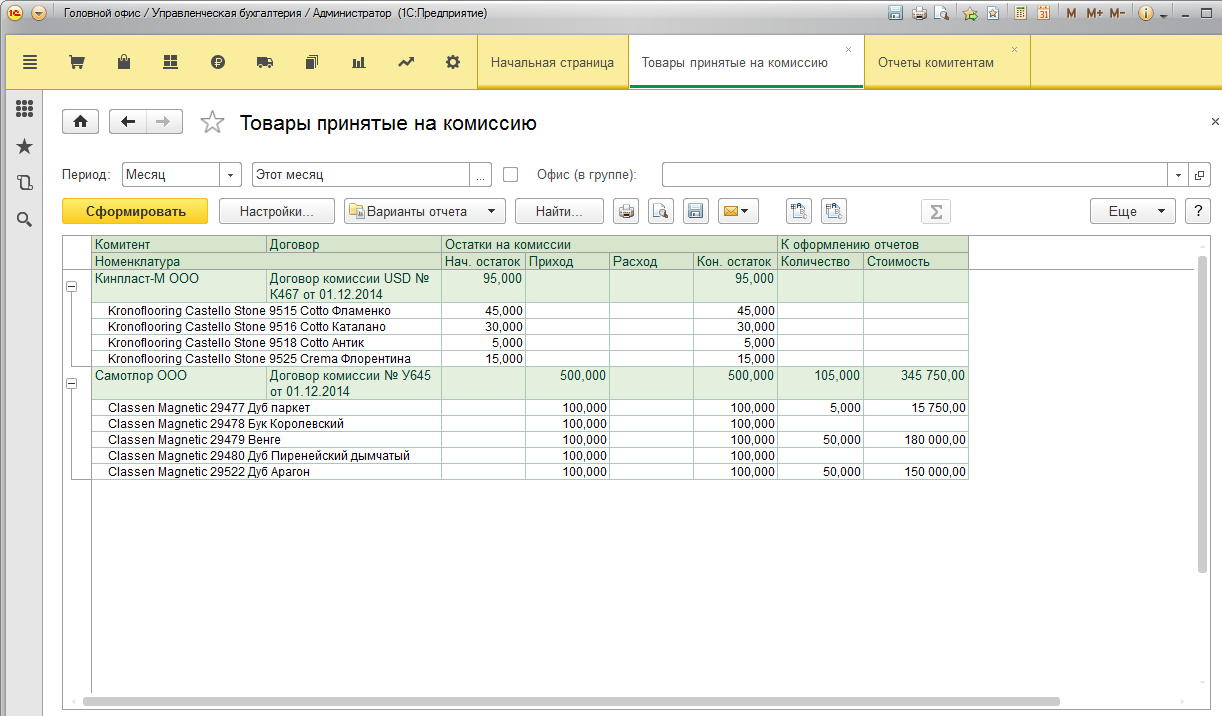Viewport: 1222px width, 716px height.
Task: Click the vertical scrollbar of the report
Action: [1203, 414]
